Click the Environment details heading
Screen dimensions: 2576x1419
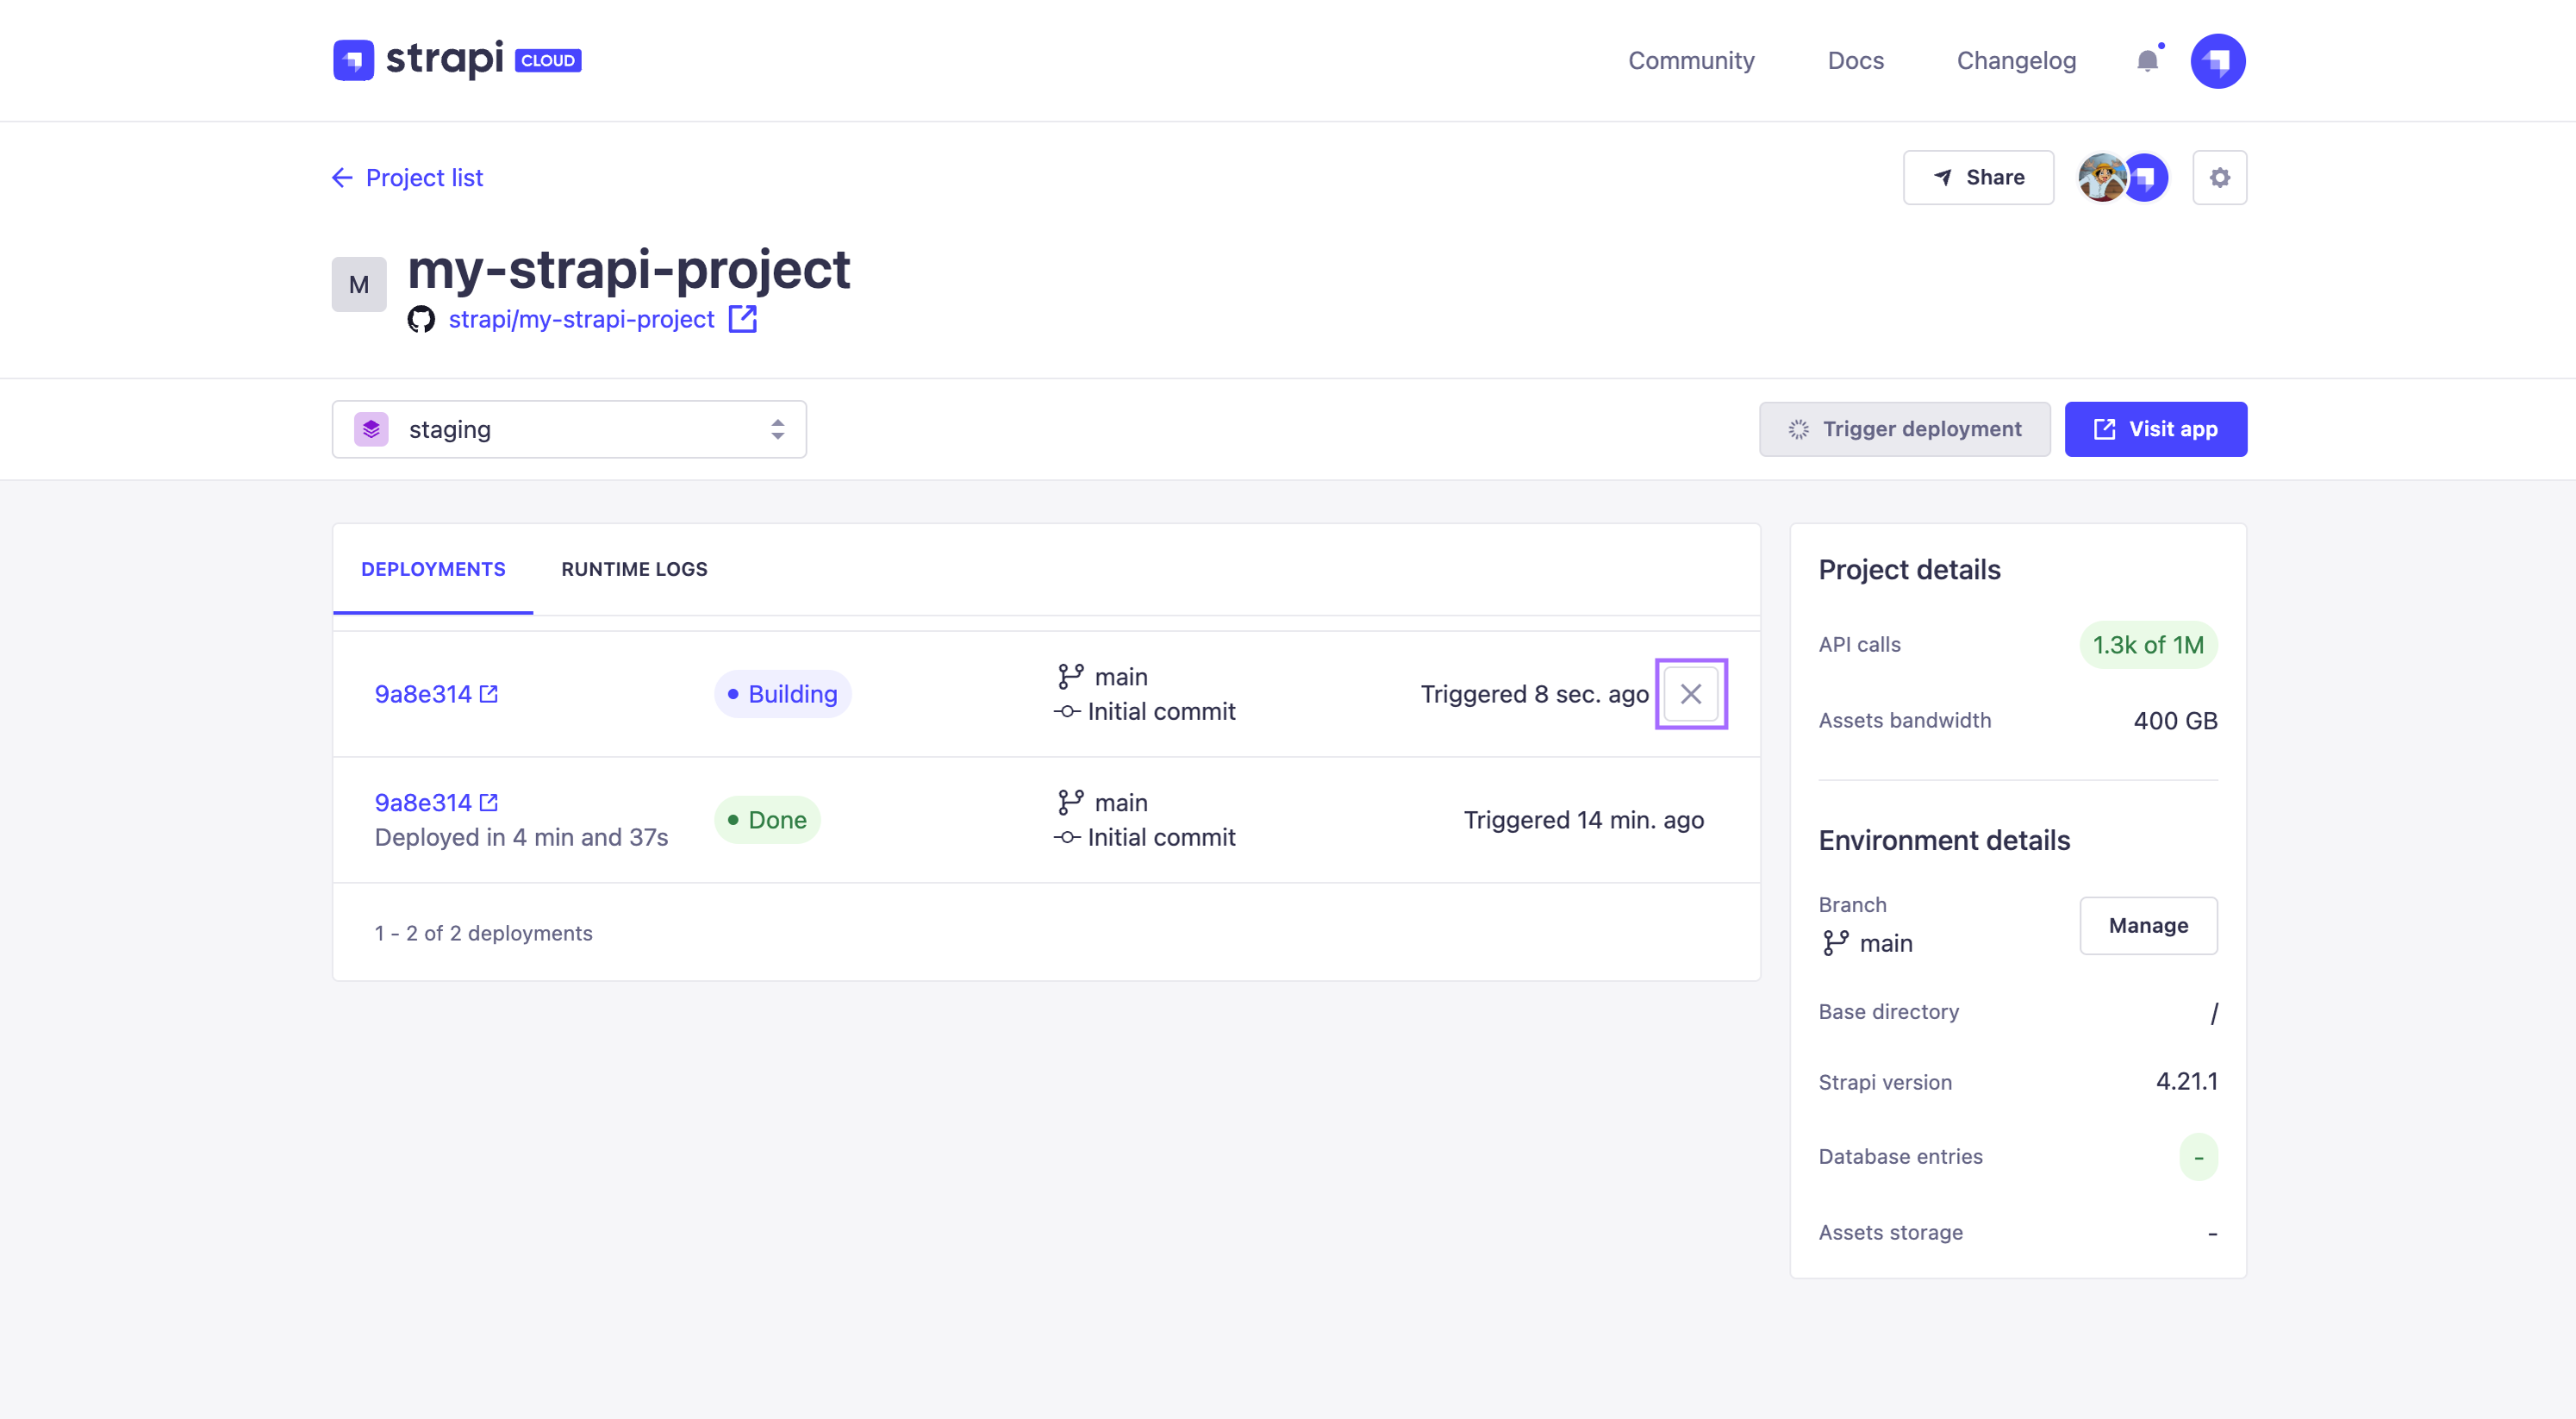(x=1944, y=841)
